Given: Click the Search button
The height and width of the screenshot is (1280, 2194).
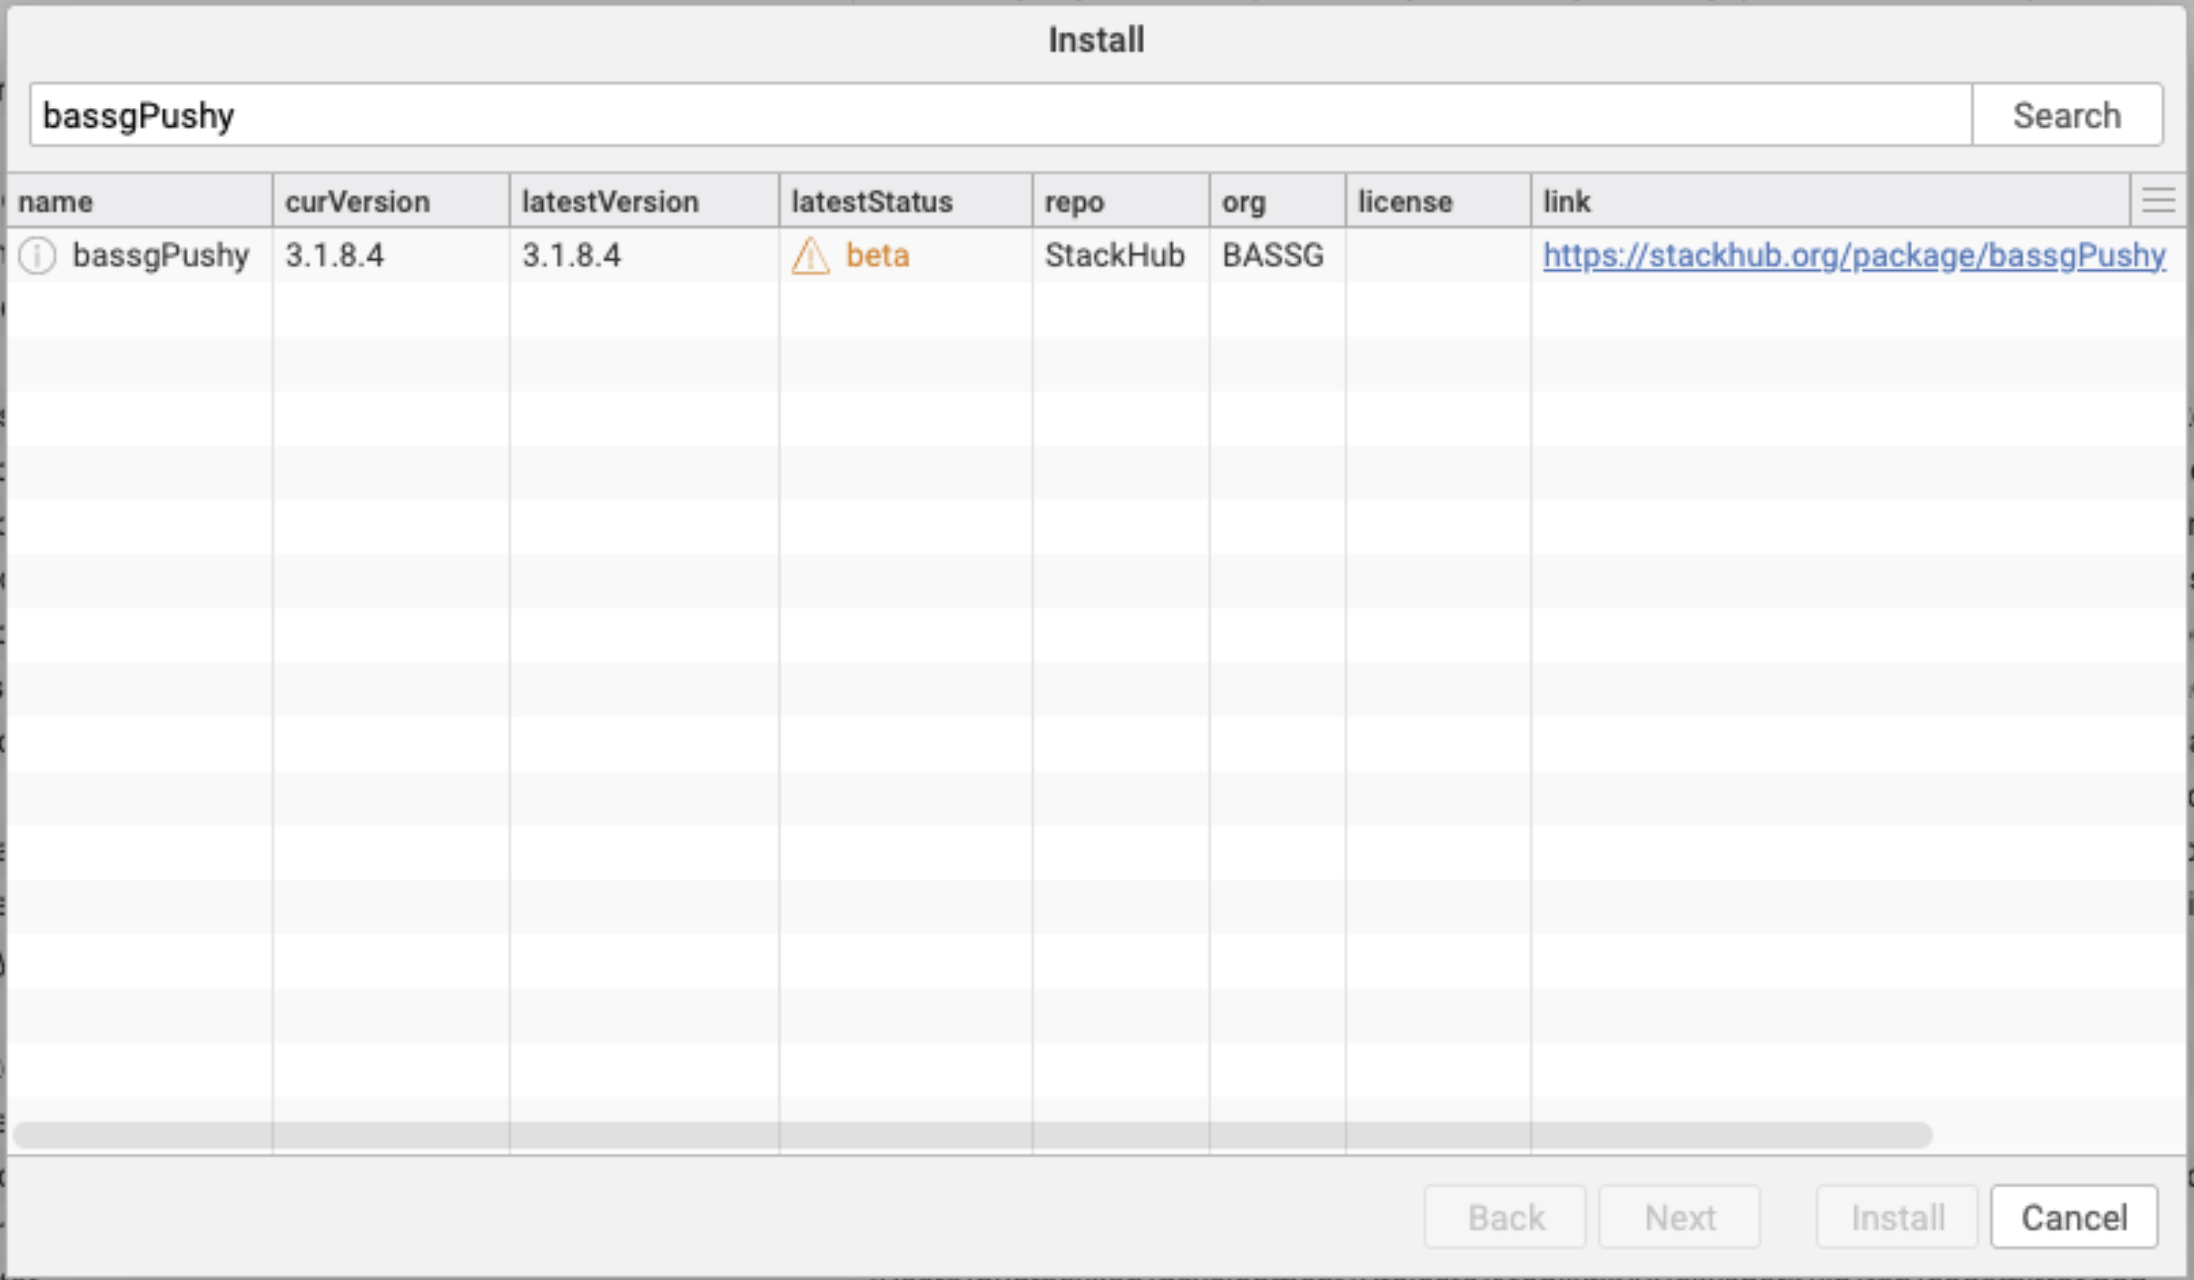Looking at the screenshot, I should 2066,115.
